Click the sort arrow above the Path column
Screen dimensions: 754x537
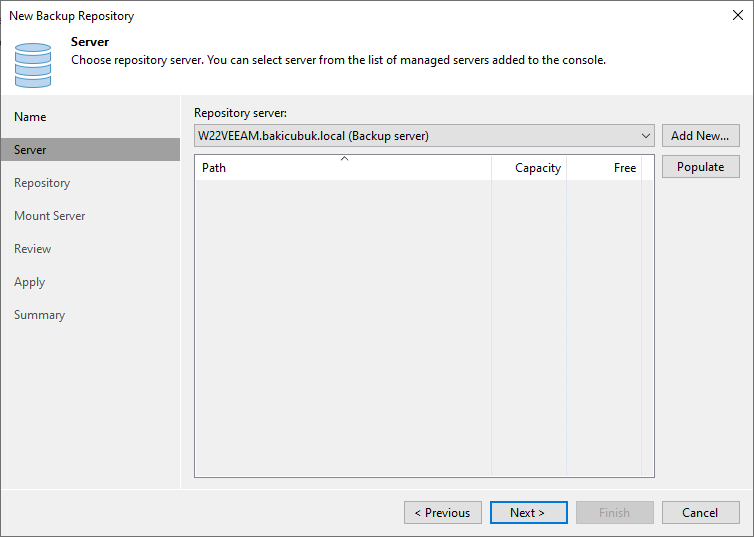pyautogui.click(x=344, y=159)
